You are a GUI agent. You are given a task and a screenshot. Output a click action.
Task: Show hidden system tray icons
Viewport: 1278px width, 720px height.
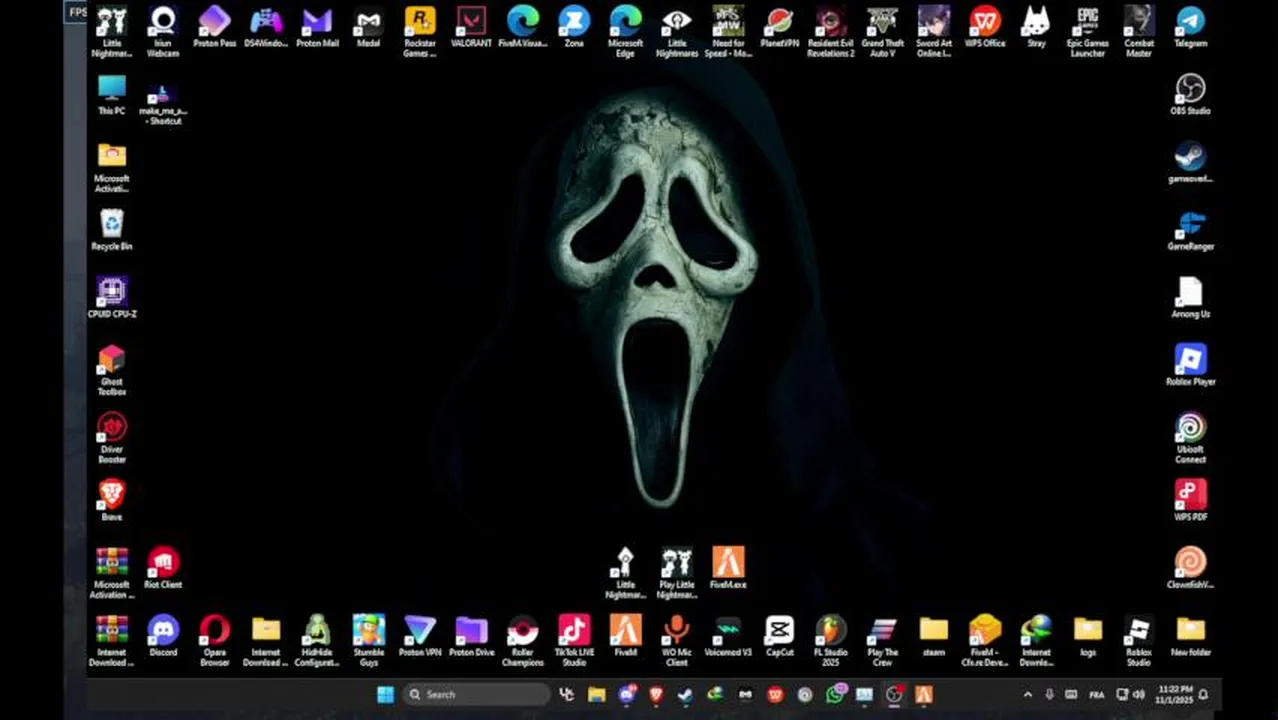point(1027,694)
